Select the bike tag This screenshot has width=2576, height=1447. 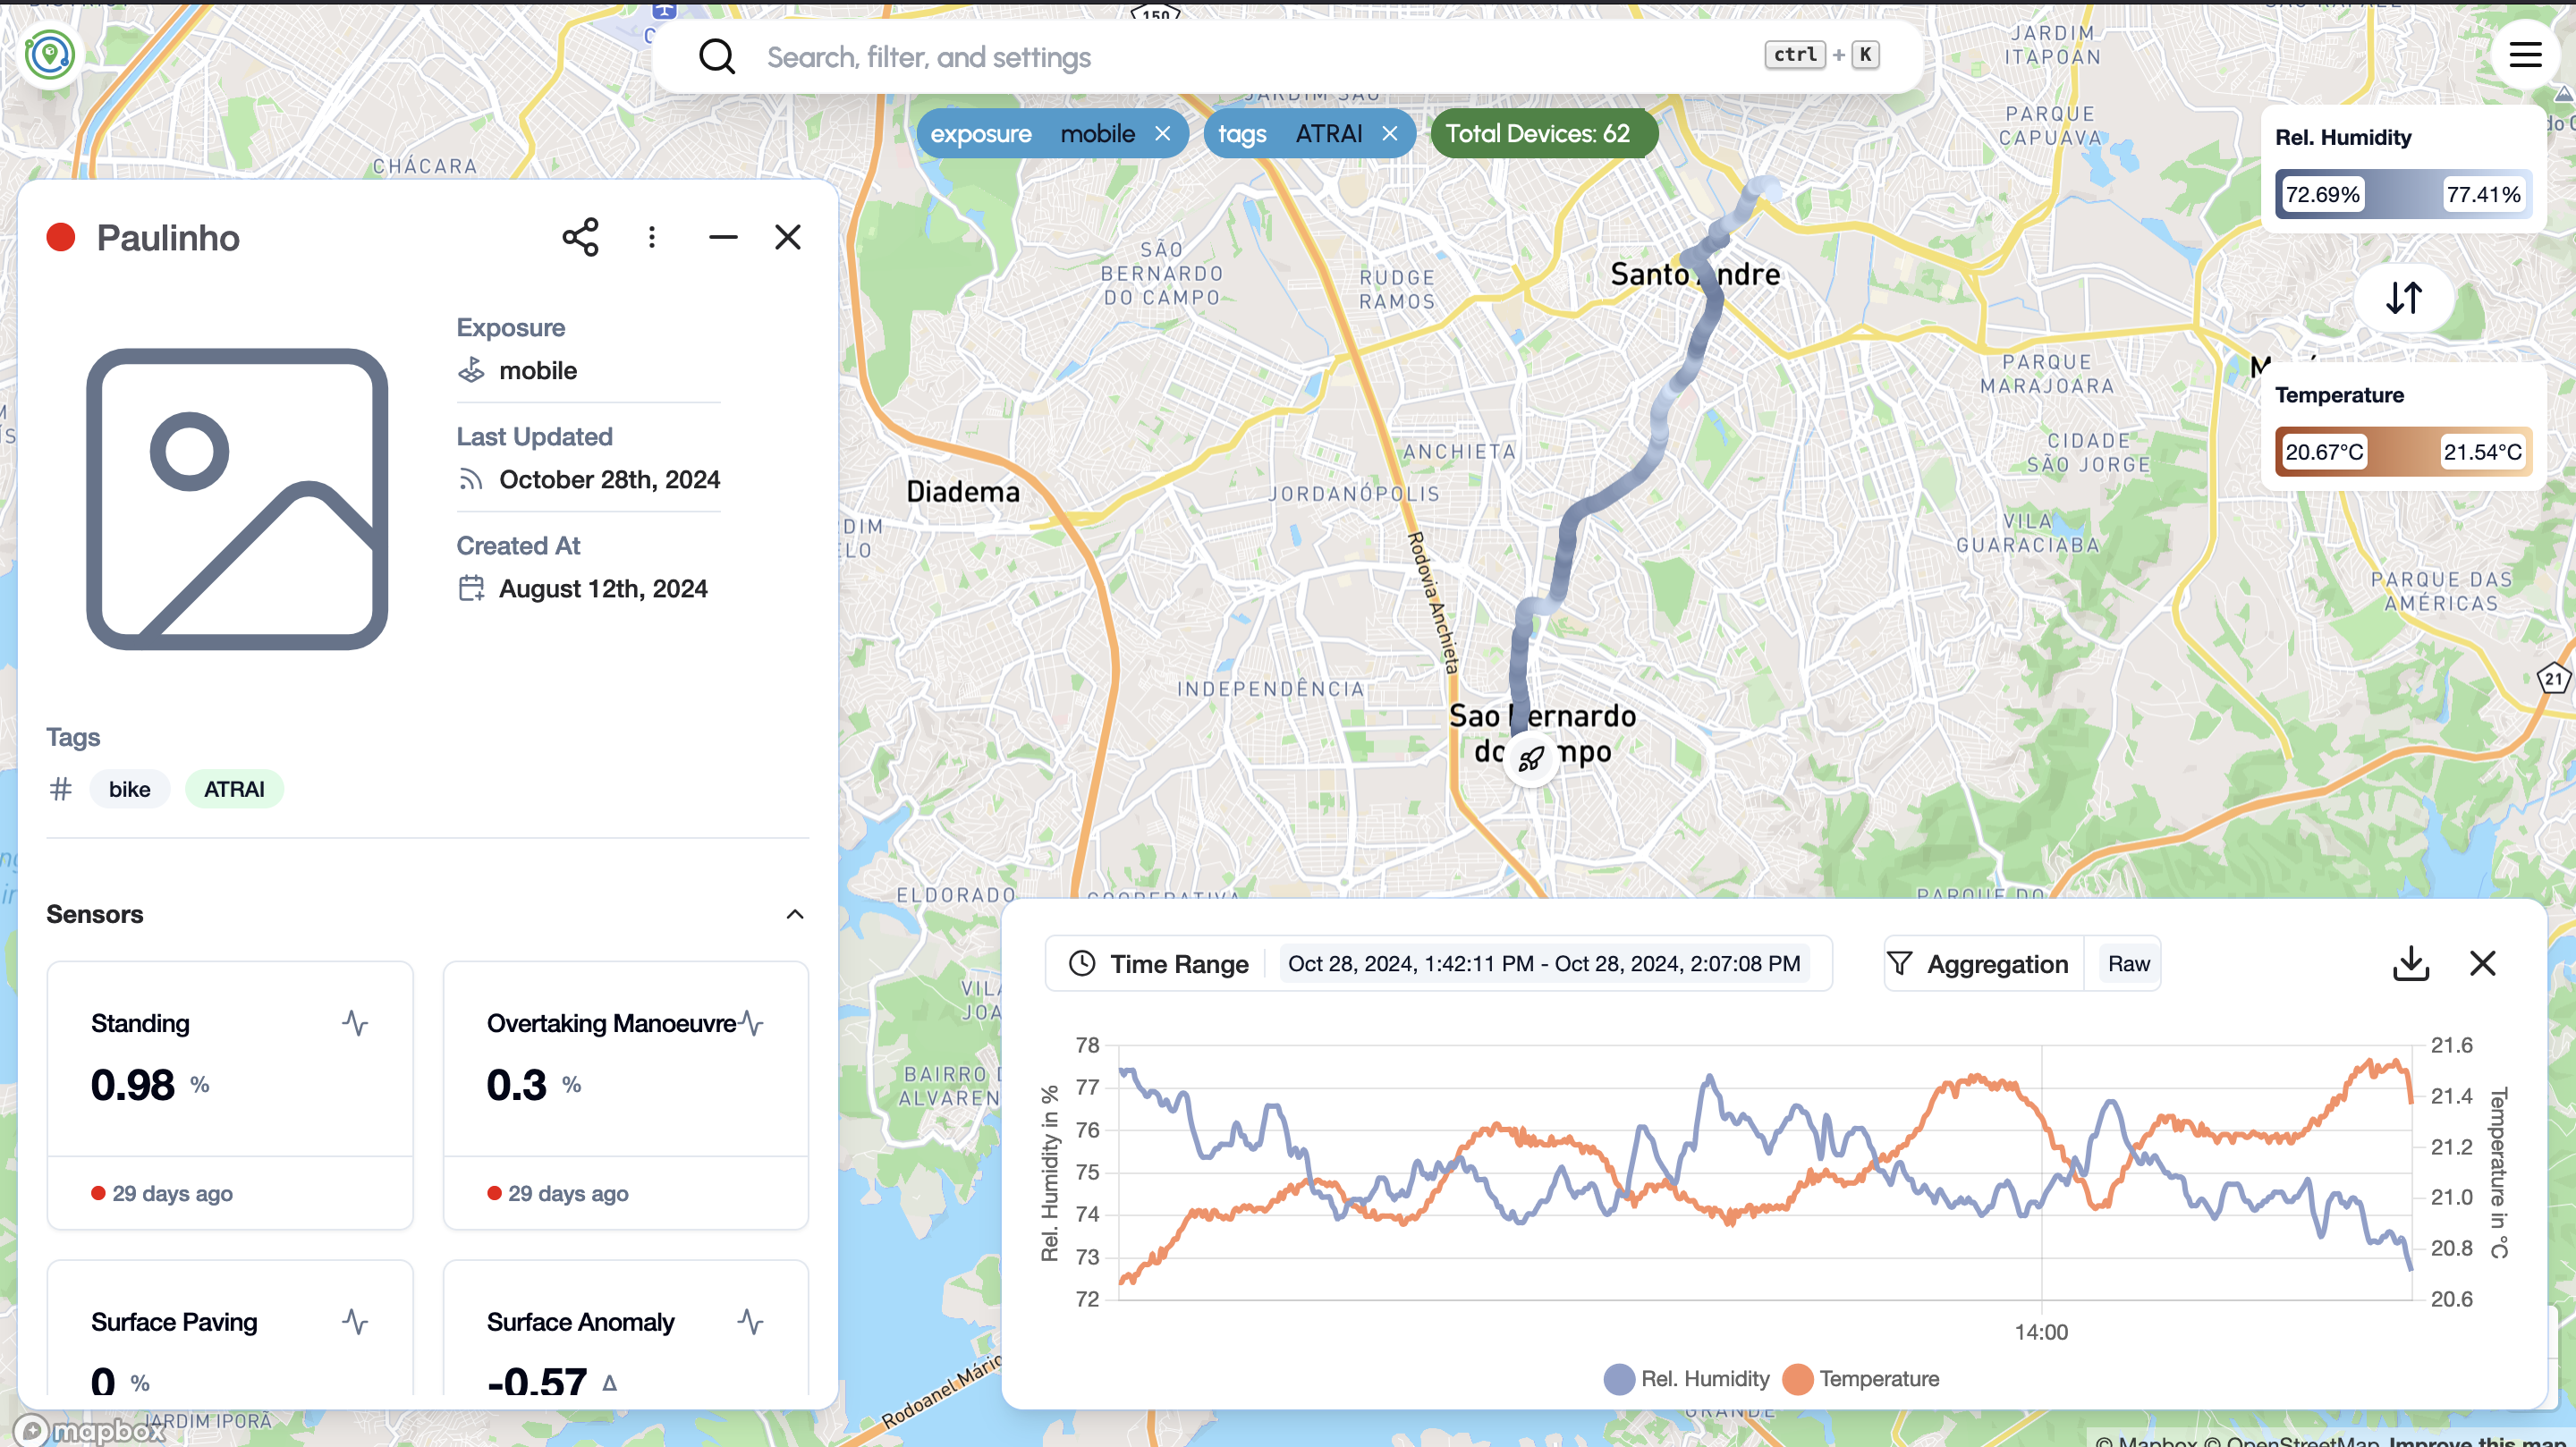click(129, 789)
